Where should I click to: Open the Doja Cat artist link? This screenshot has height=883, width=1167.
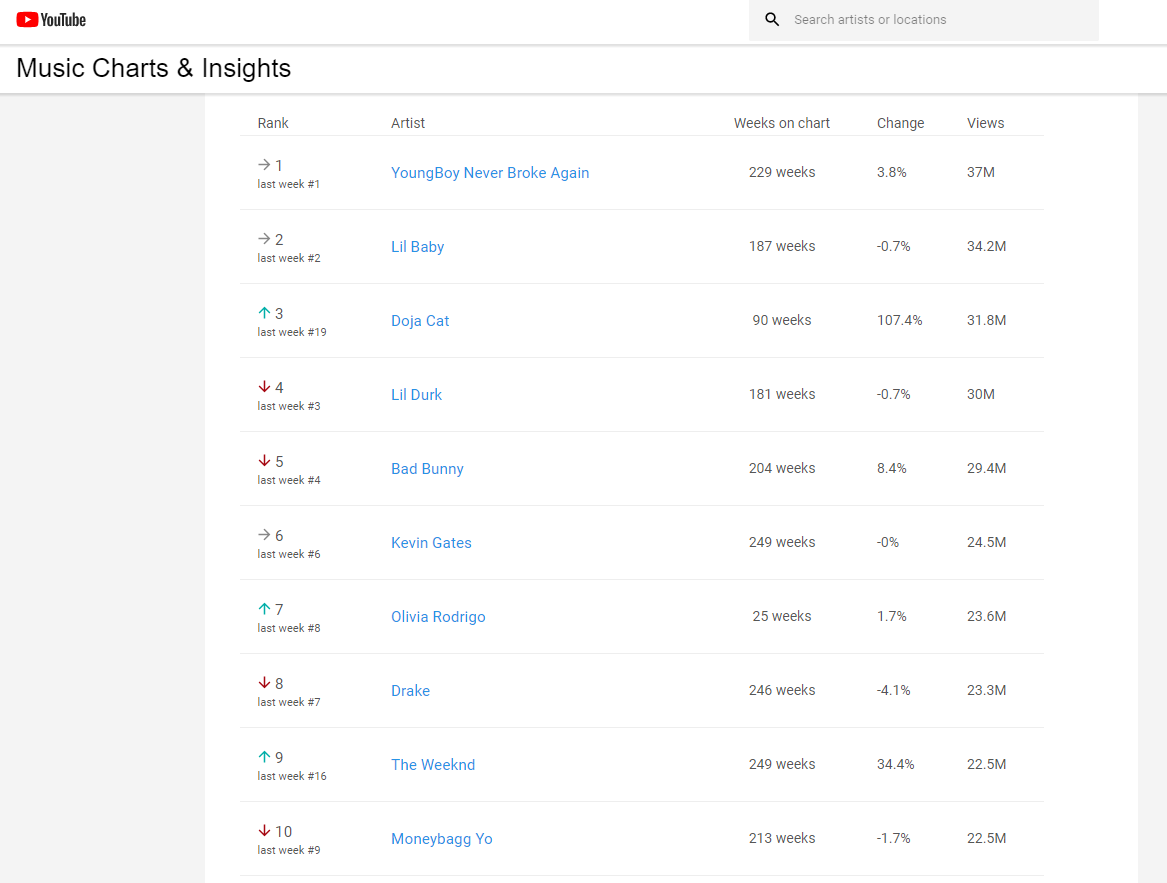420,321
